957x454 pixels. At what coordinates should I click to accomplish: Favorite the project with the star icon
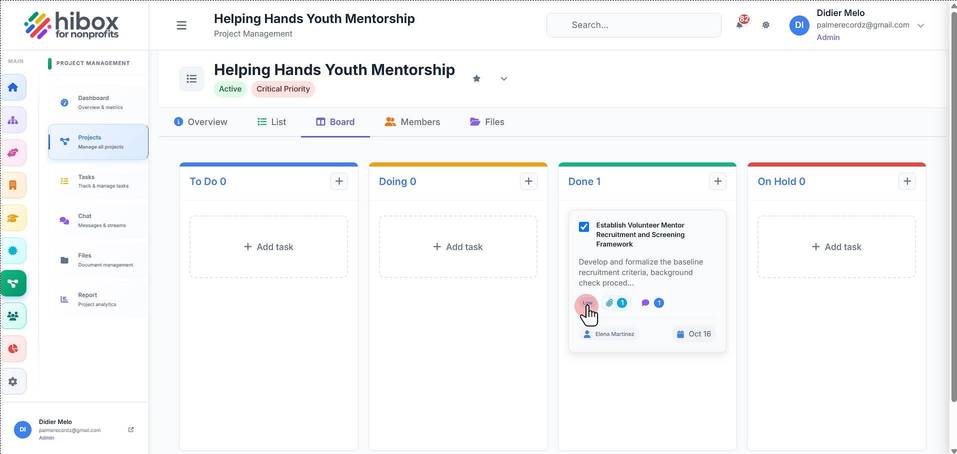(477, 78)
